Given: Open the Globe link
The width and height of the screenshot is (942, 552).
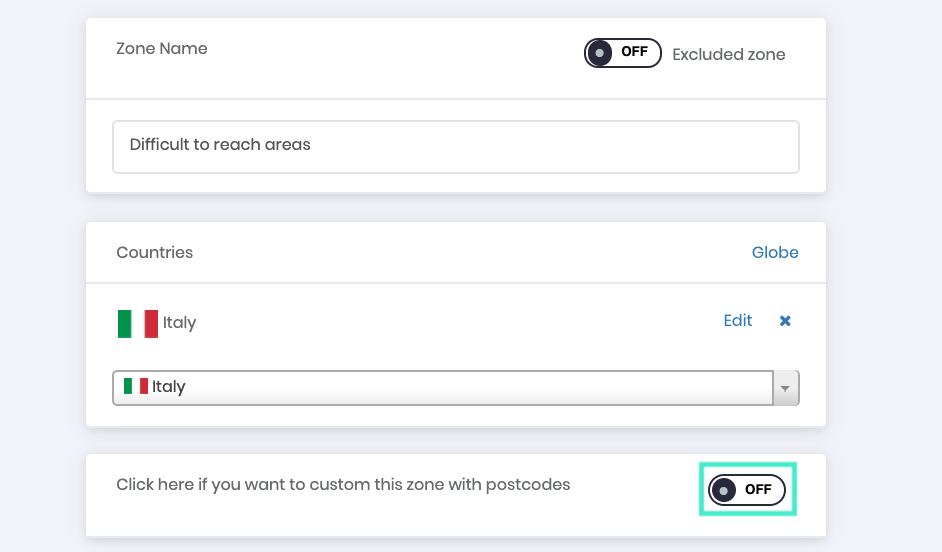Looking at the screenshot, I should (x=775, y=252).
